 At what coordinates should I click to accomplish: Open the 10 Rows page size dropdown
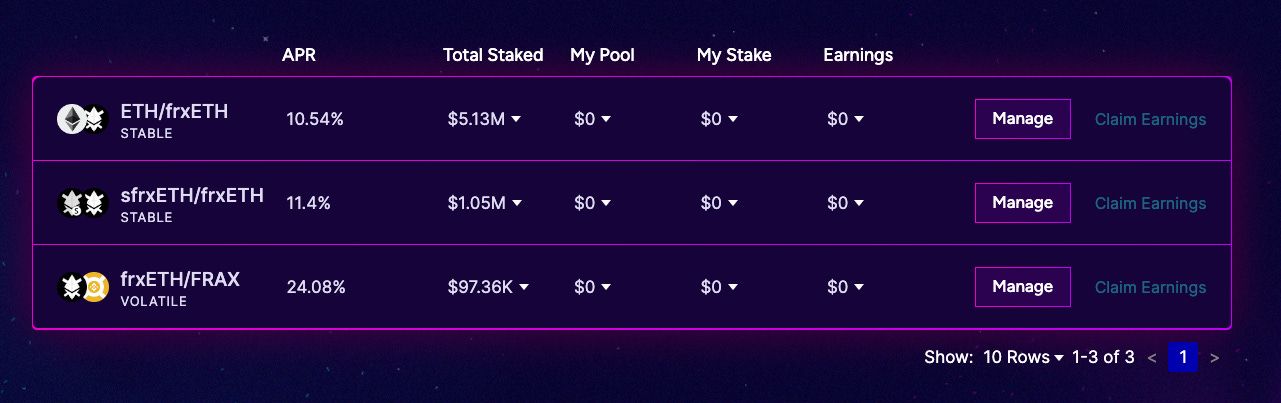click(x=1023, y=357)
